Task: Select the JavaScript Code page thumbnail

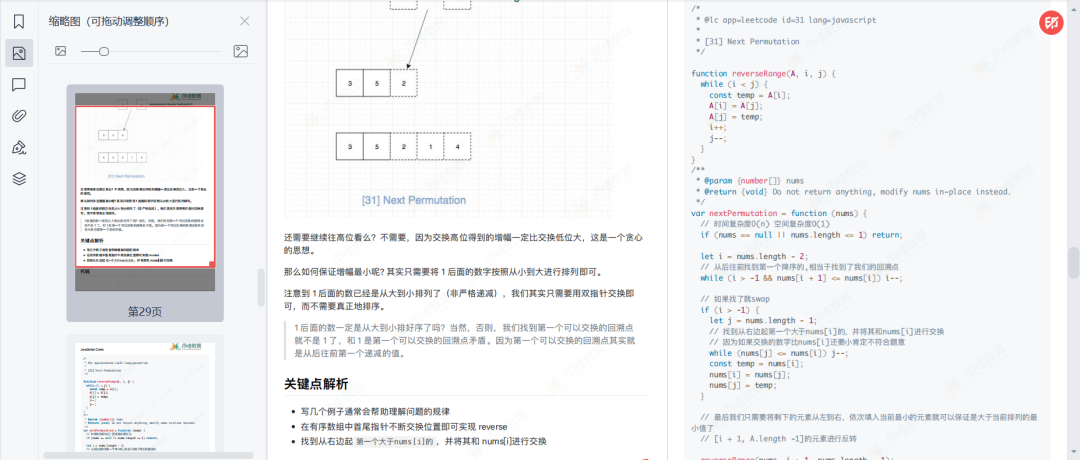Action: click(x=145, y=399)
